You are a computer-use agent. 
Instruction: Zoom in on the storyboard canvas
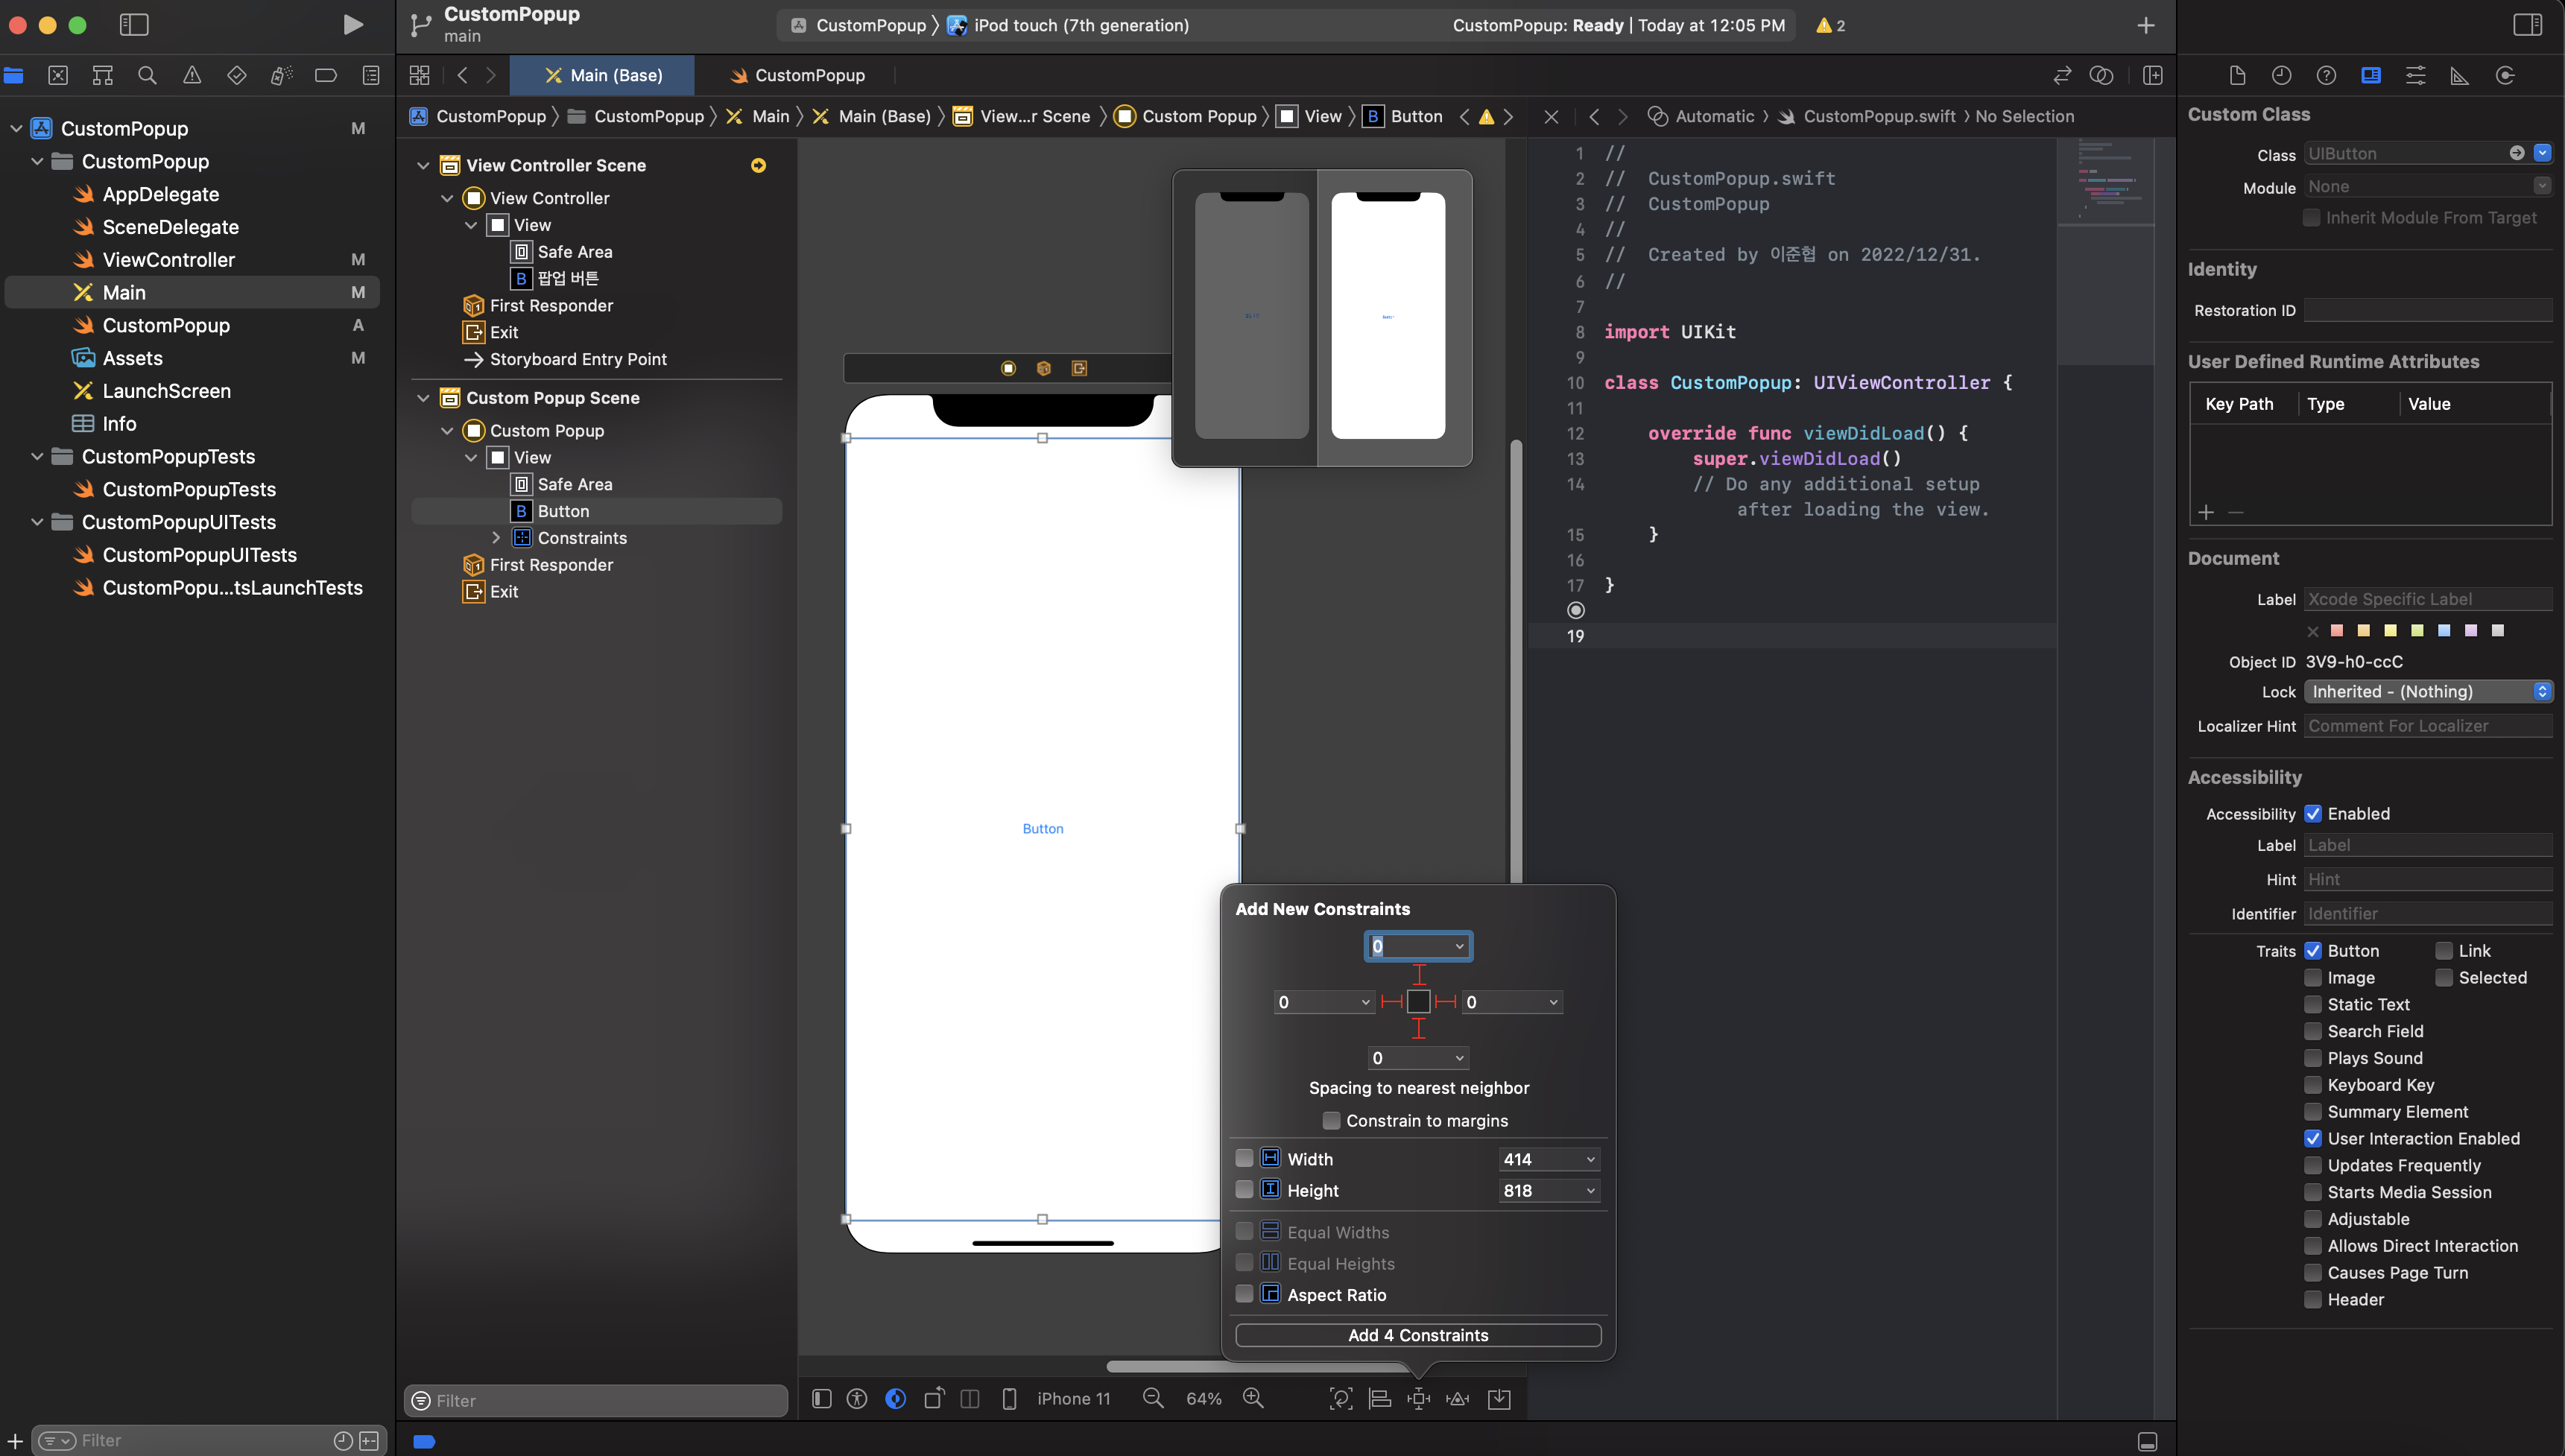[x=1253, y=1398]
